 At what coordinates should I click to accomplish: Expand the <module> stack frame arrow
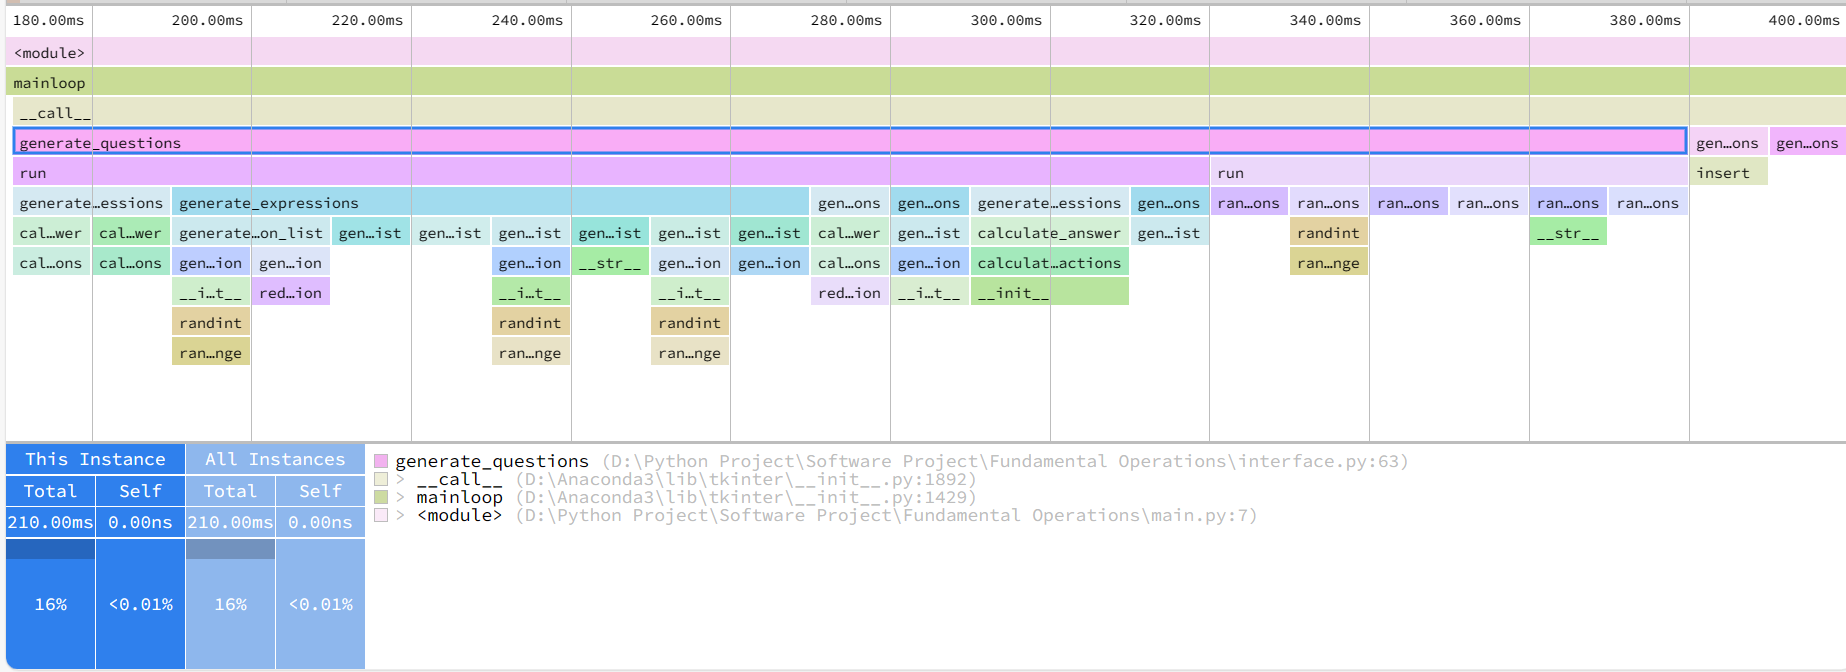[400, 515]
